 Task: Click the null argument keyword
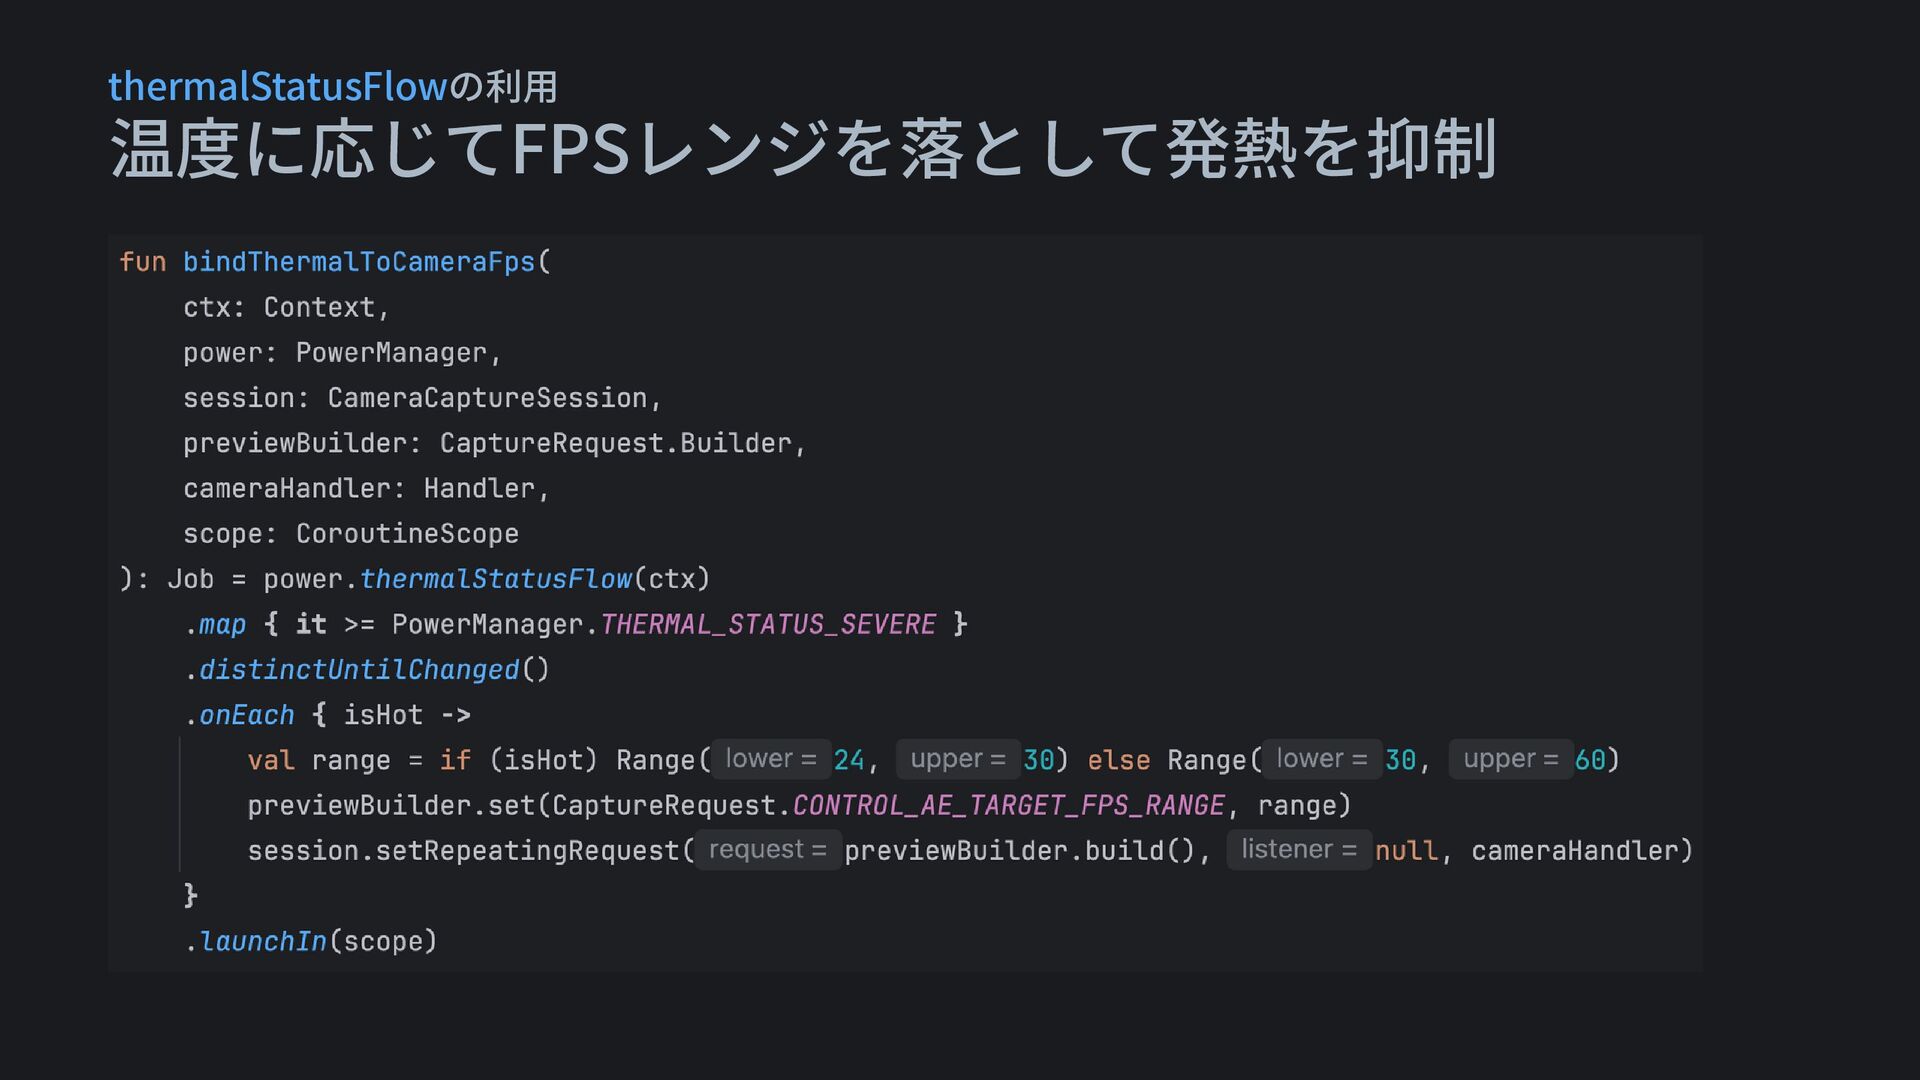[x=1405, y=851]
